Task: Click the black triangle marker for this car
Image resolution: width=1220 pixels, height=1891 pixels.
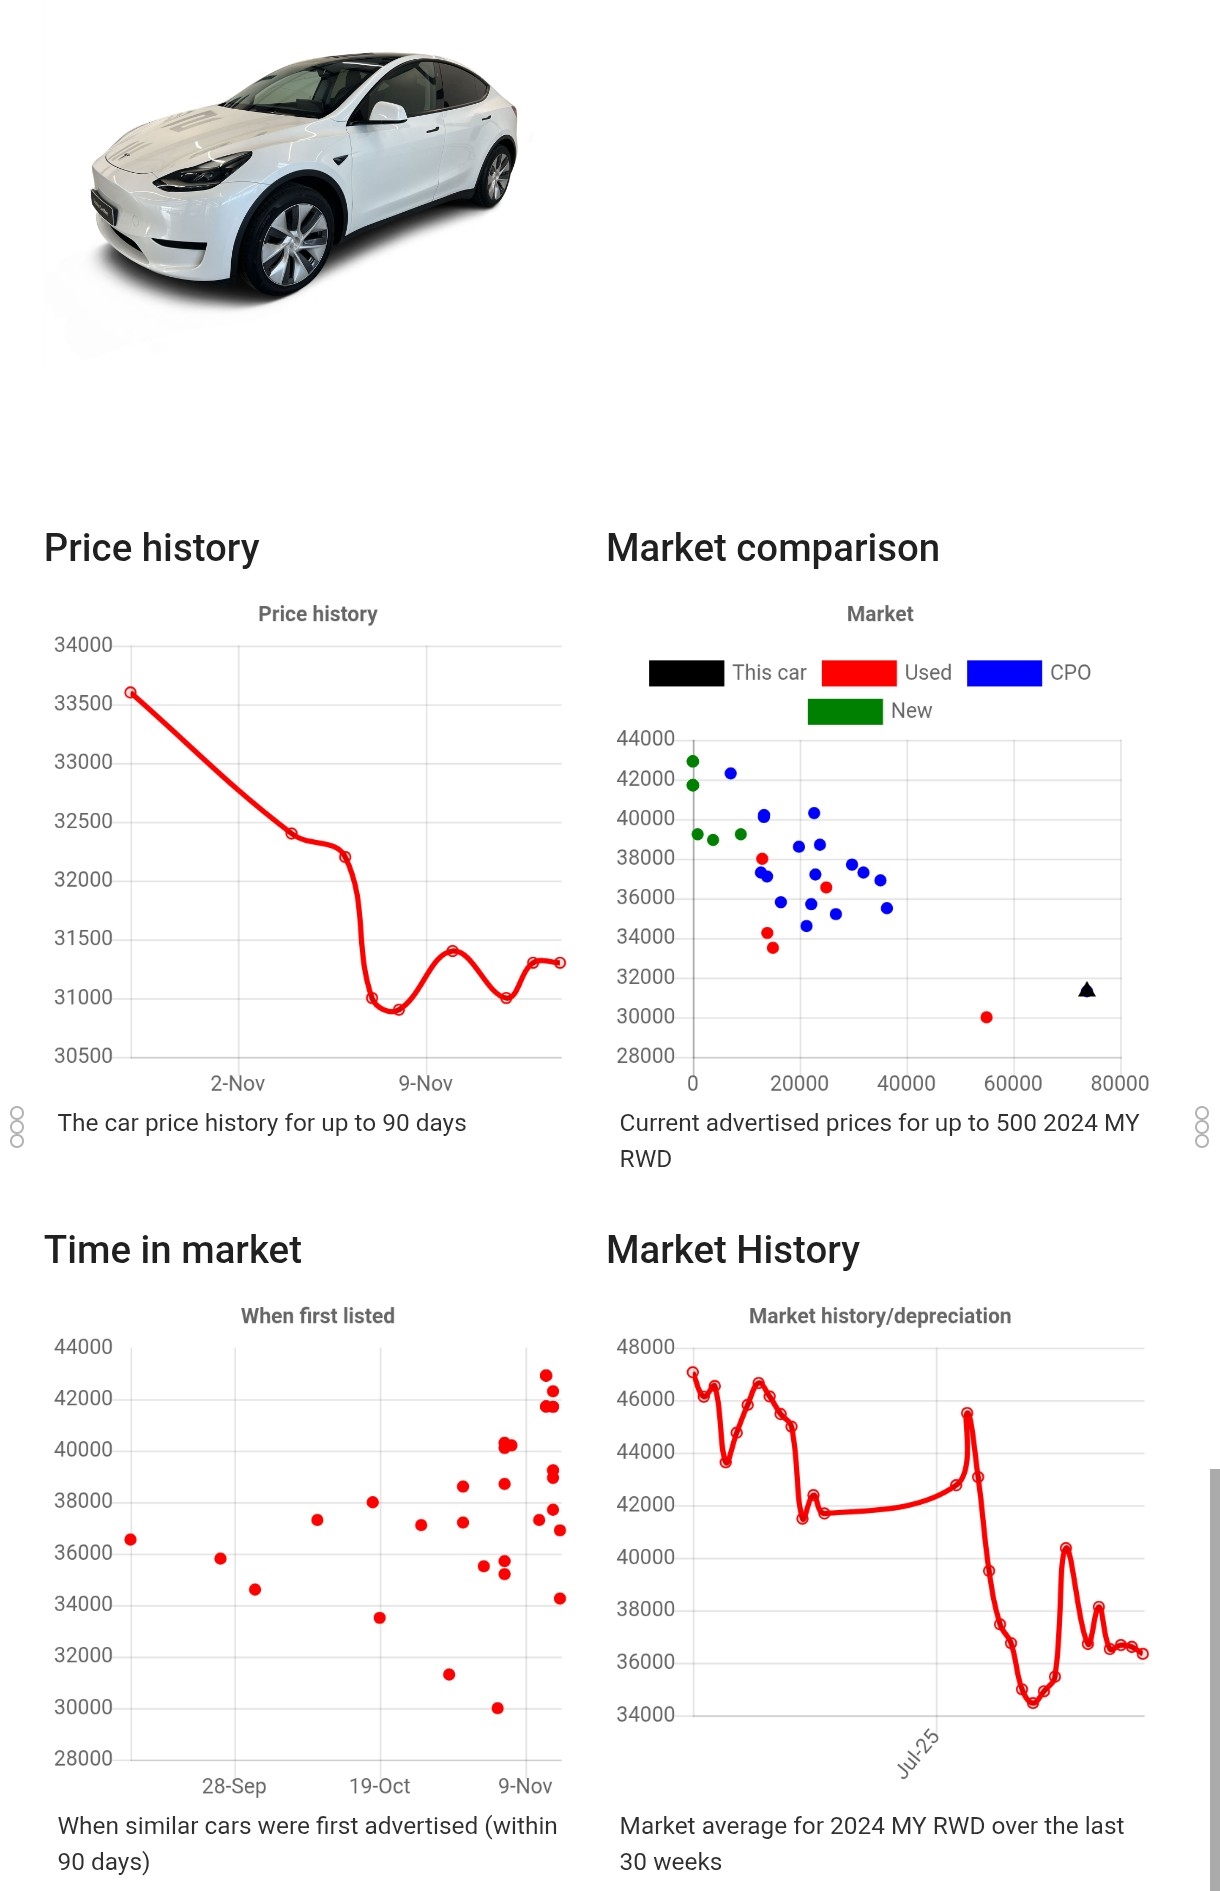Action: tap(1087, 990)
